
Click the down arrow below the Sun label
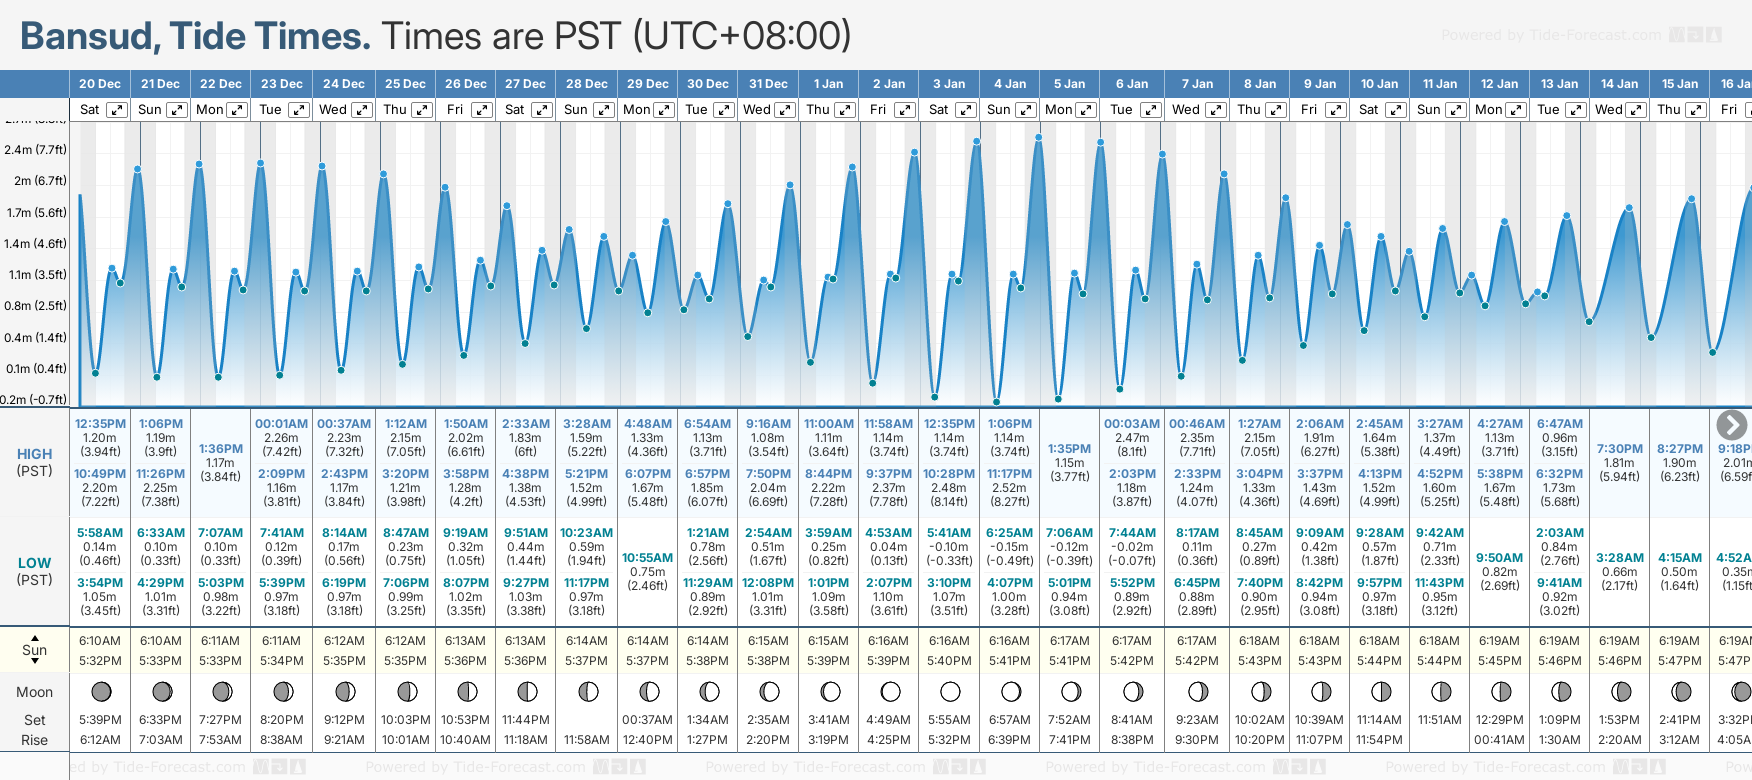pos(35,662)
